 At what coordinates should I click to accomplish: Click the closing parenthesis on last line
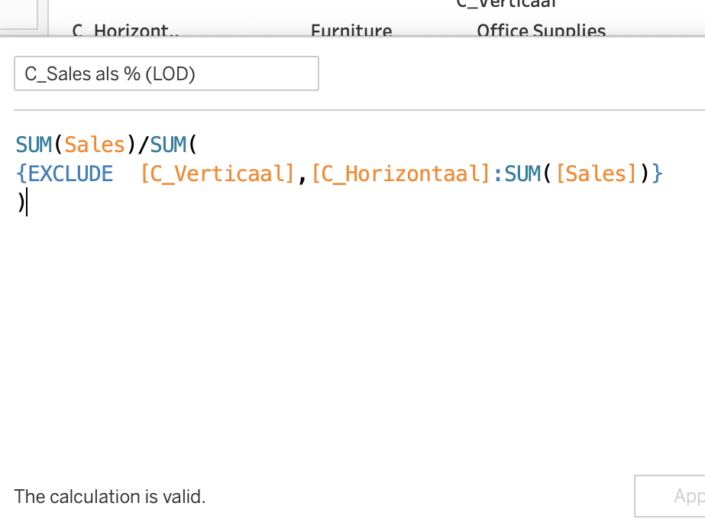coord(21,202)
